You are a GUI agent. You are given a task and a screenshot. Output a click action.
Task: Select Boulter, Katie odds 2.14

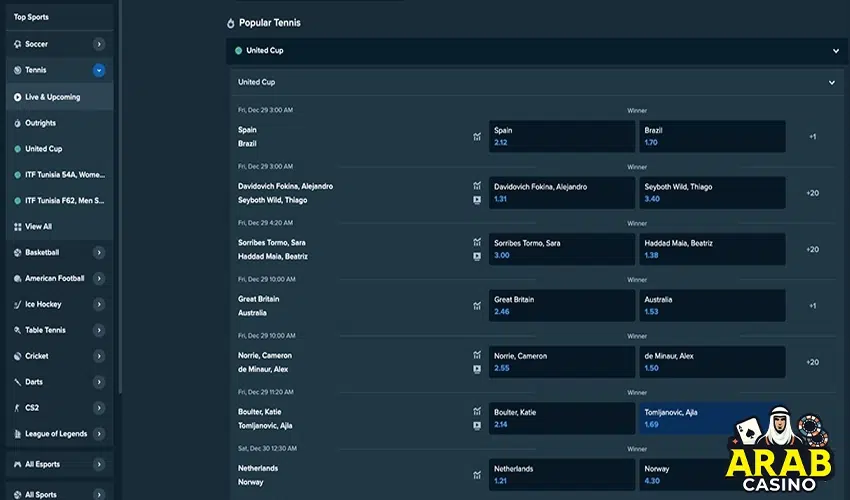(562, 418)
